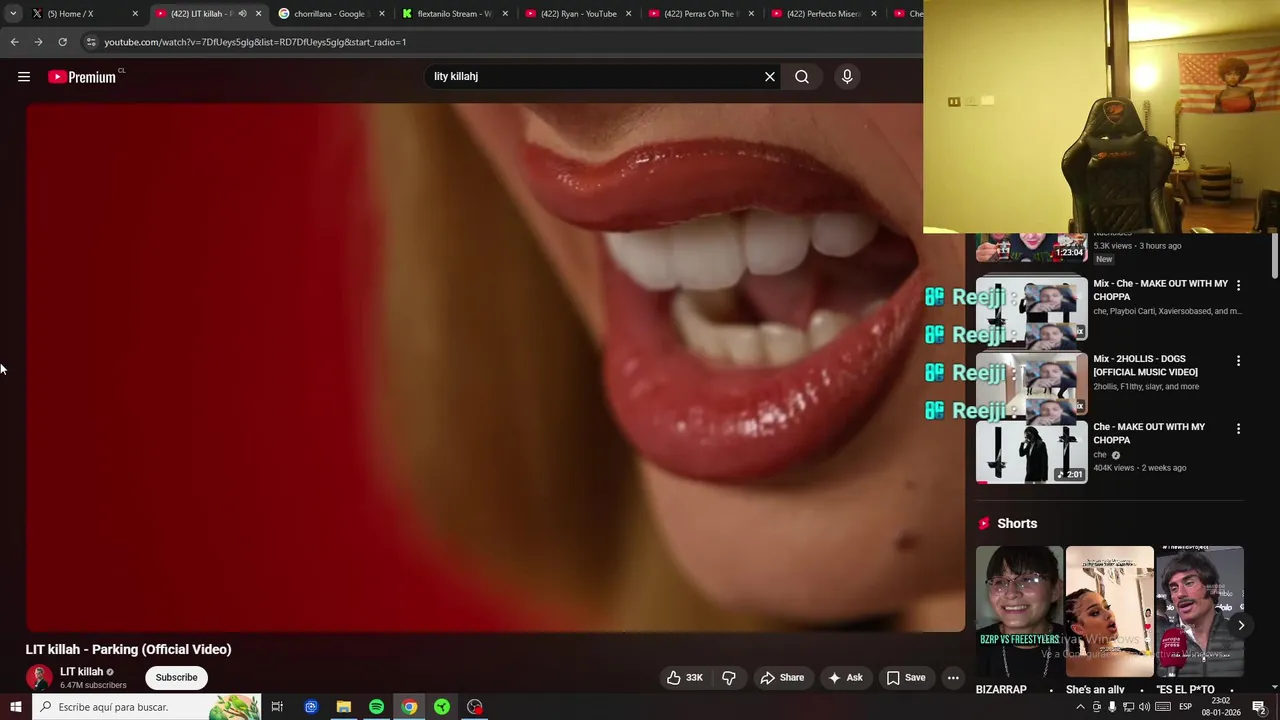Open the YouTube guide hamburger menu

pyautogui.click(x=24, y=77)
